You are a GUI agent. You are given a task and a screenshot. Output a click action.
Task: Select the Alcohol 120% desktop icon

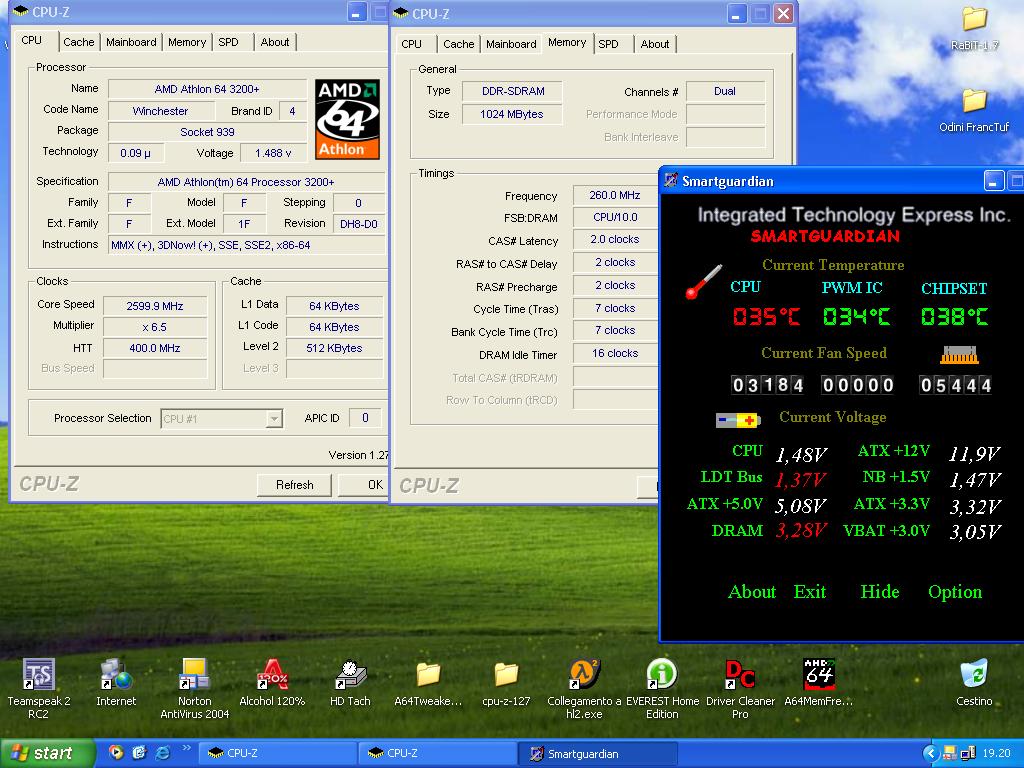pyautogui.click(x=272, y=675)
